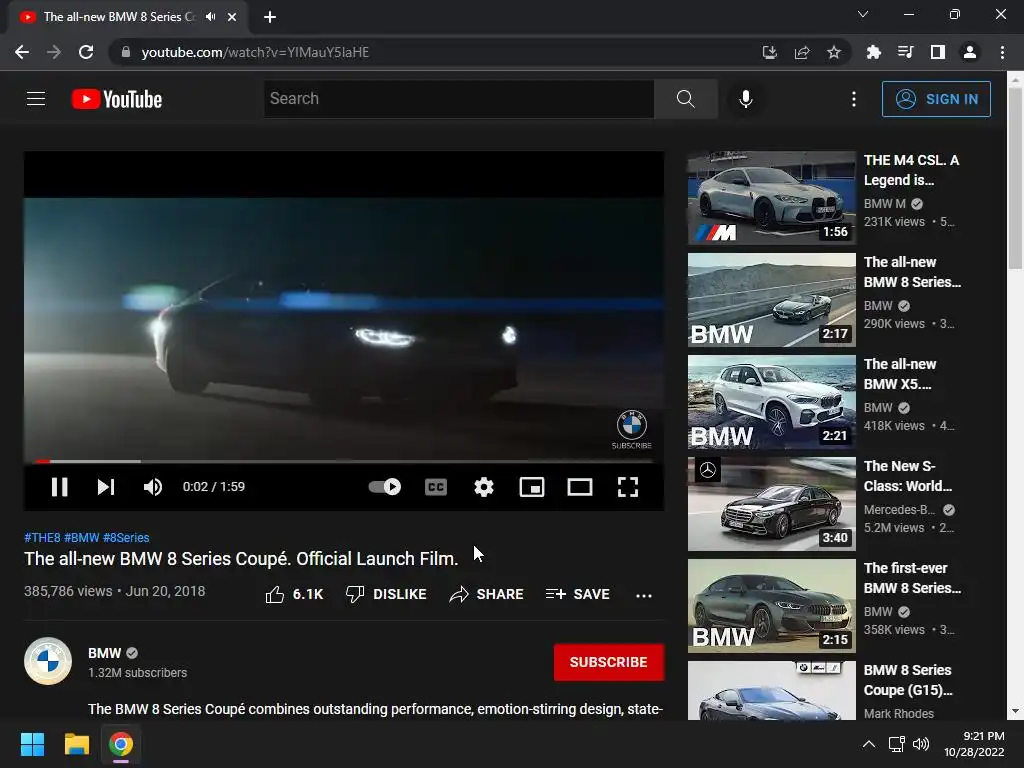The image size is (1024, 768).
Task: Open tab search chevron
Action: (863, 14)
